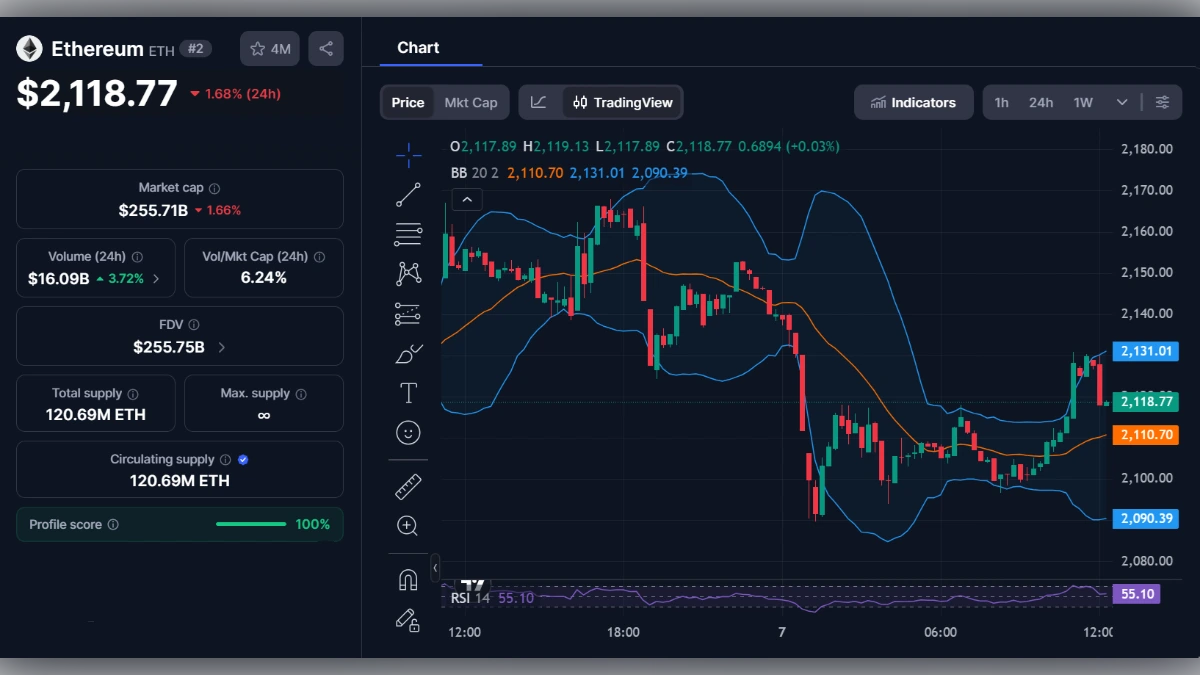Screen dimensions: 1200x675
Task: Select the crosshair cursor tool
Action: pyautogui.click(x=408, y=155)
